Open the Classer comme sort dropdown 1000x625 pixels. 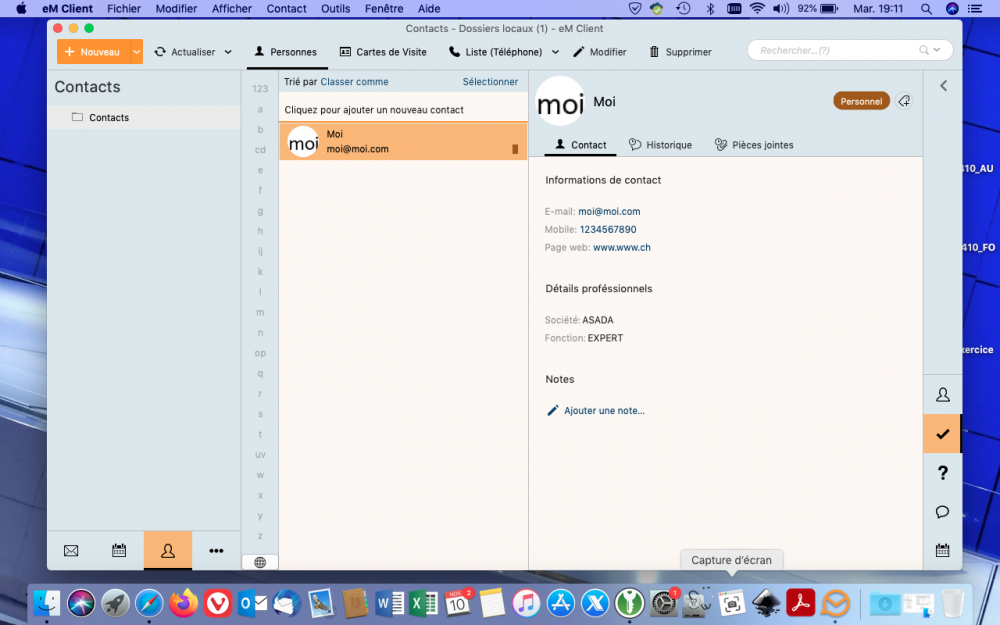pyautogui.click(x=354, y=82)
